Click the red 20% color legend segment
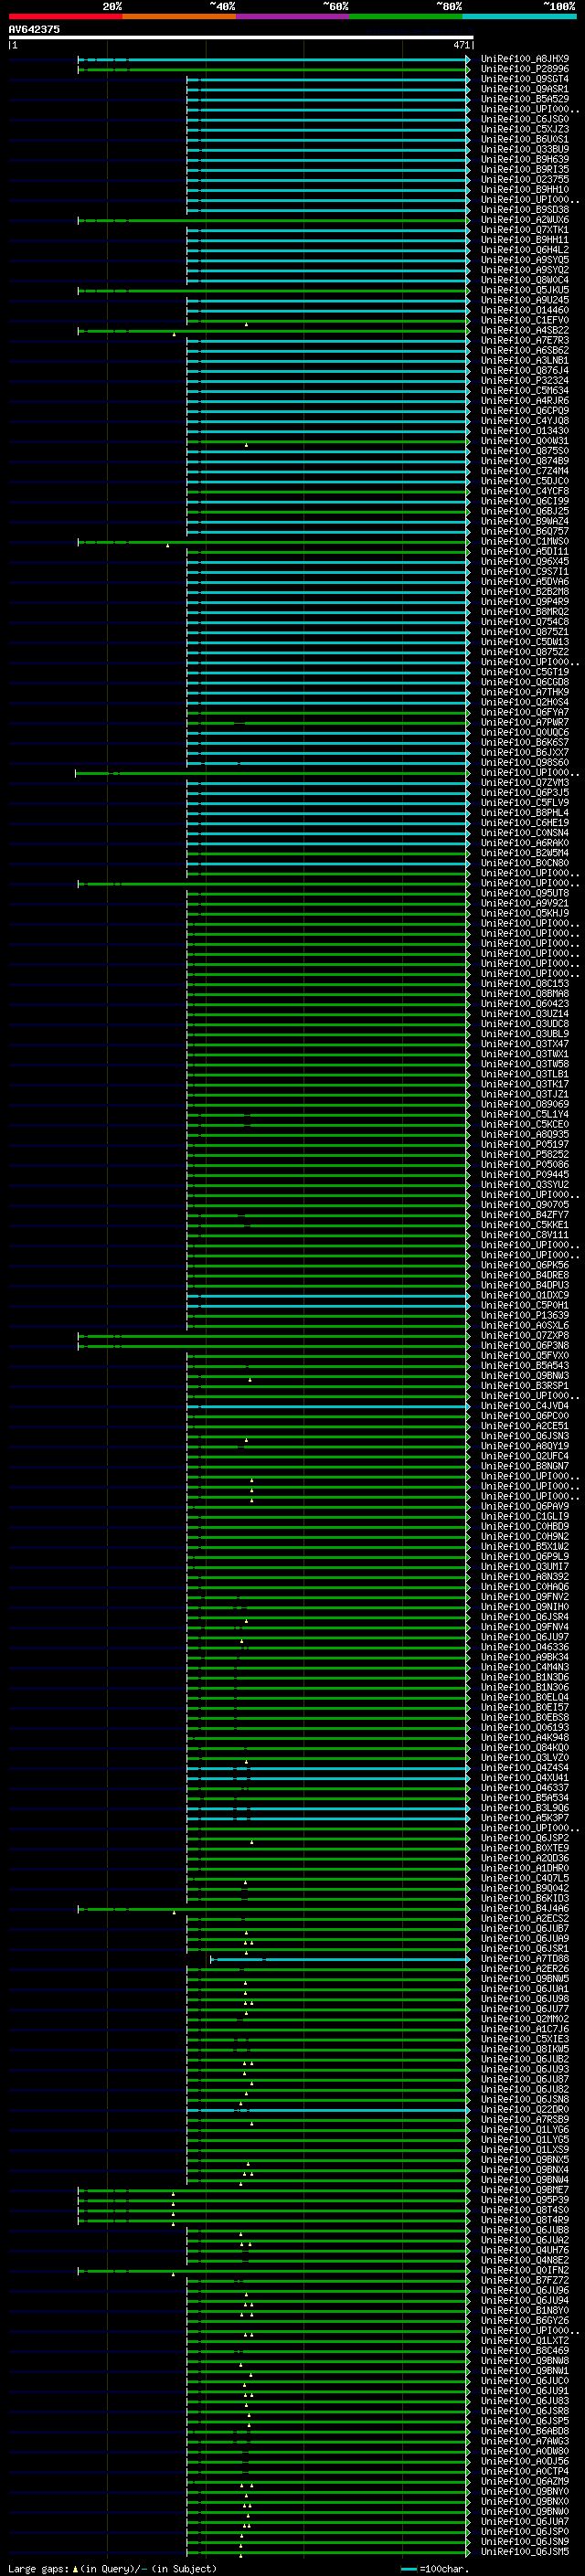Image resolution: width=585 pixels, height=2576 pixels. (x=65, y=16)
